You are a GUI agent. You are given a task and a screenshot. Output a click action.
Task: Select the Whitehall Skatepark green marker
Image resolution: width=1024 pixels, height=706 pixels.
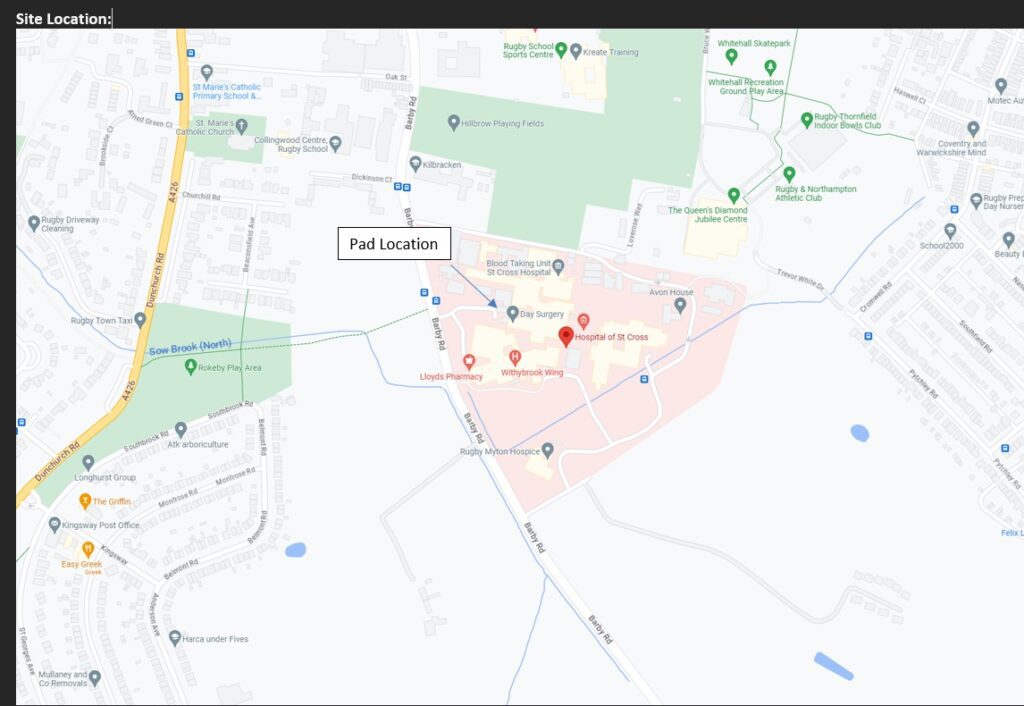731,55
